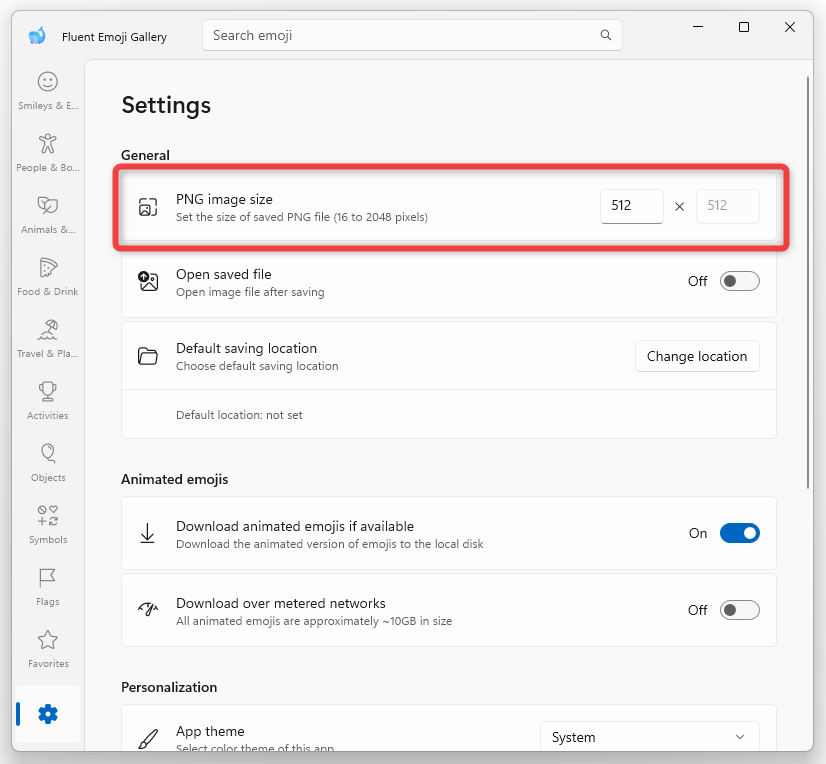Viewport: 826px width, 764px height.
Task: Open the Animals & Nature category
Action: [48, 215]
